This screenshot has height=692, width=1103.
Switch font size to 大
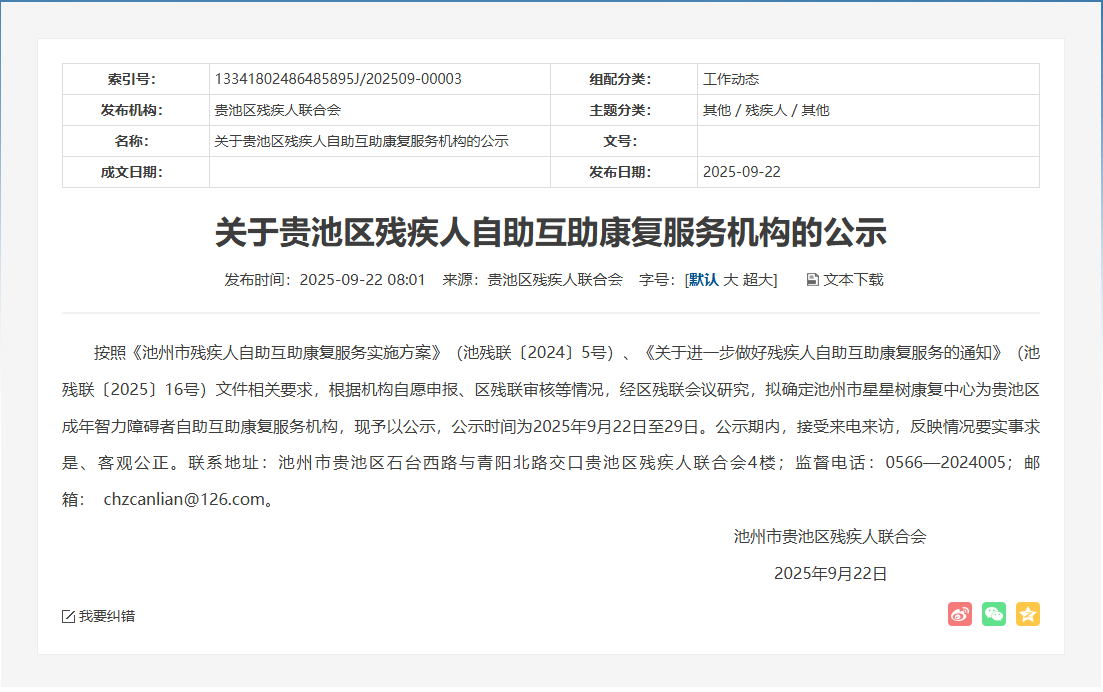point(730,280)
